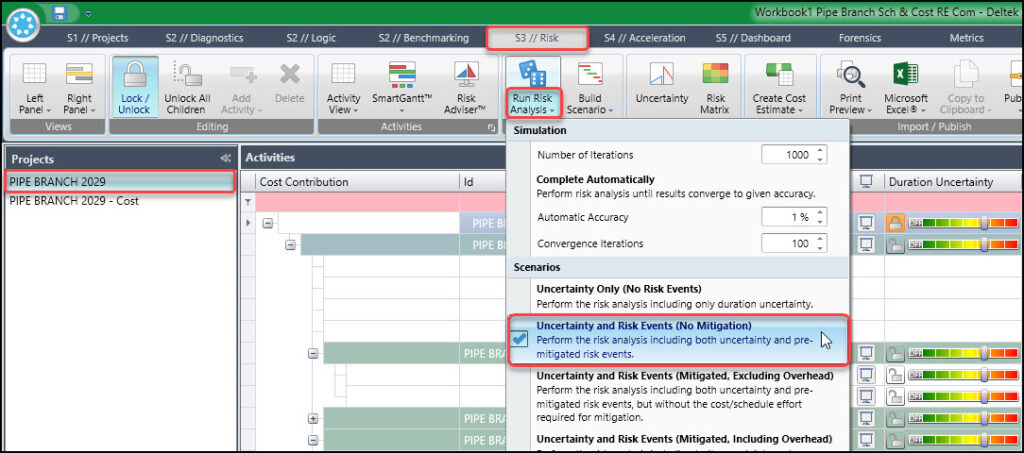The height and width of the screenshot is (453, 1024).
Task: Open the Left Panel views button
Action: [35, 87]
